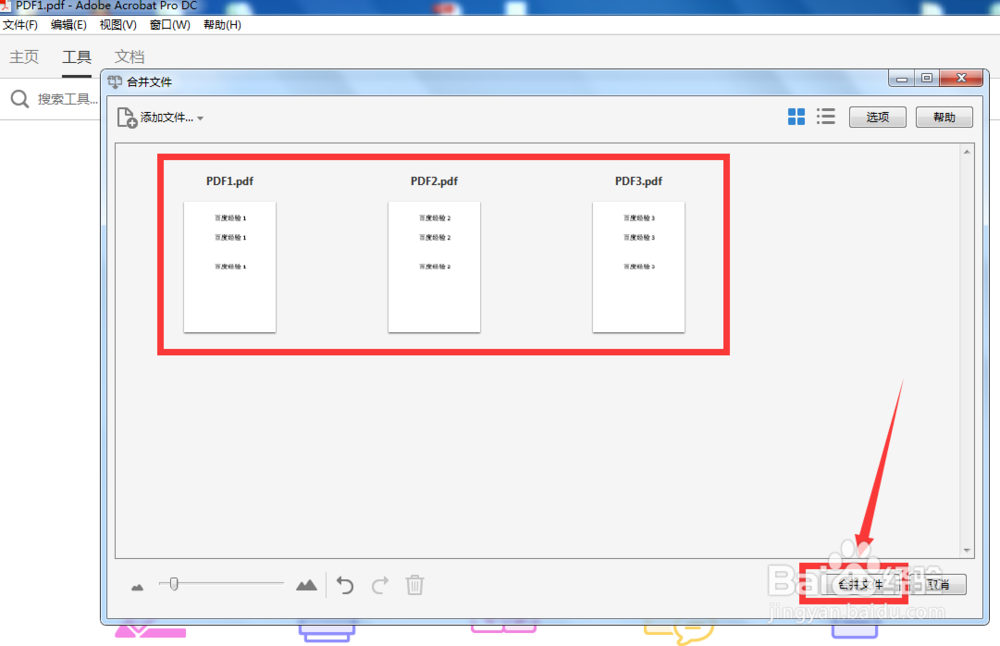Viewport: 1000px width, 646px height.
Task: Open the 窗口(W) menu
Action: coord(170,25)
